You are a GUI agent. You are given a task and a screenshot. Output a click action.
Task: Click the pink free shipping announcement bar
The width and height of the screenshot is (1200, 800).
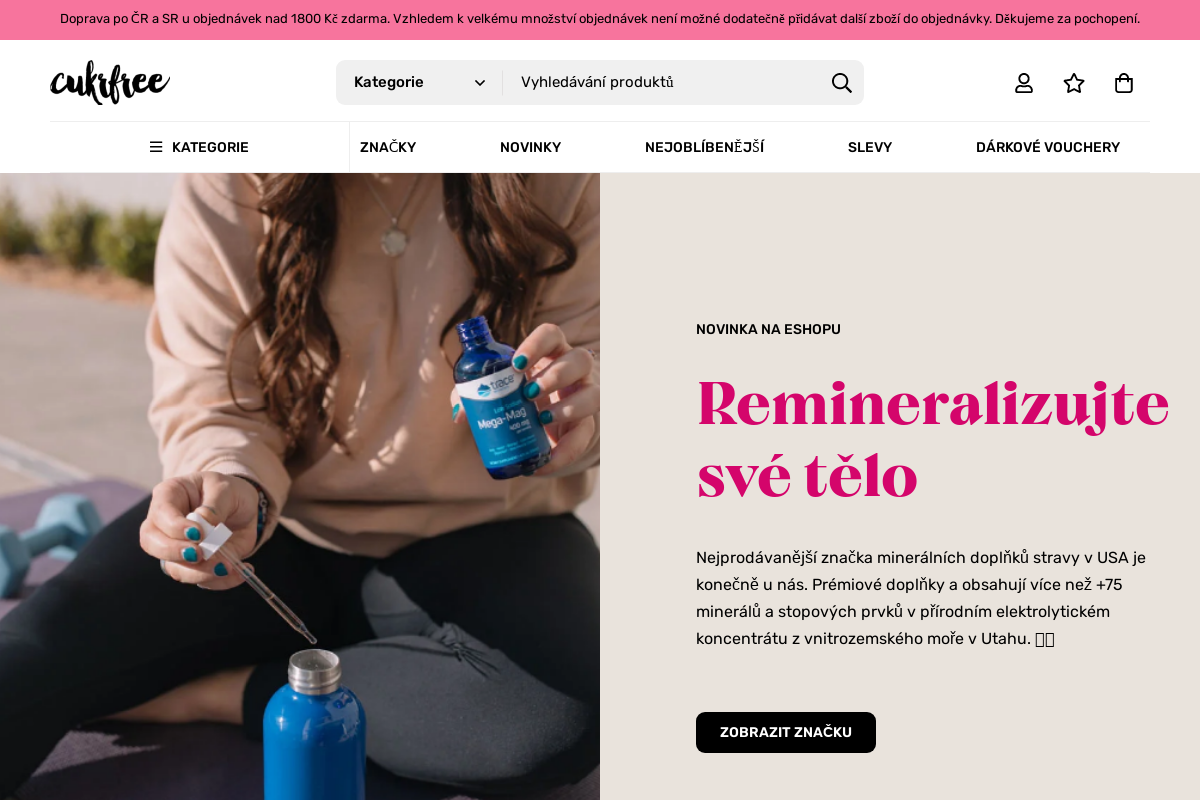pos(600,19)
